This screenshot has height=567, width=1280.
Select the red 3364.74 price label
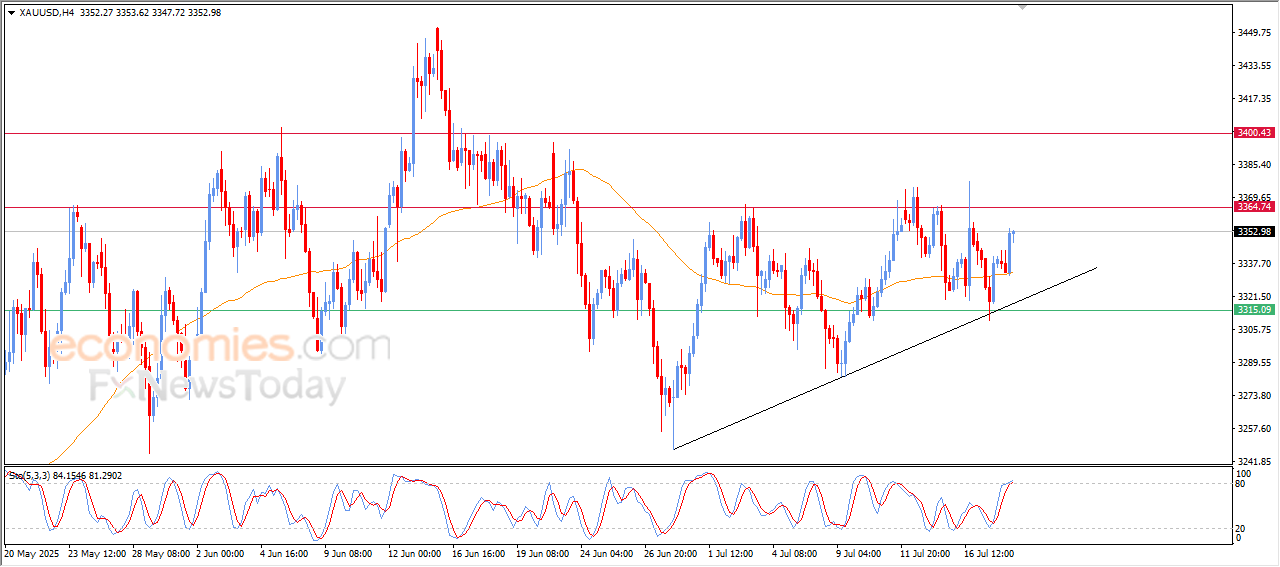click(x=1254, y=207)
